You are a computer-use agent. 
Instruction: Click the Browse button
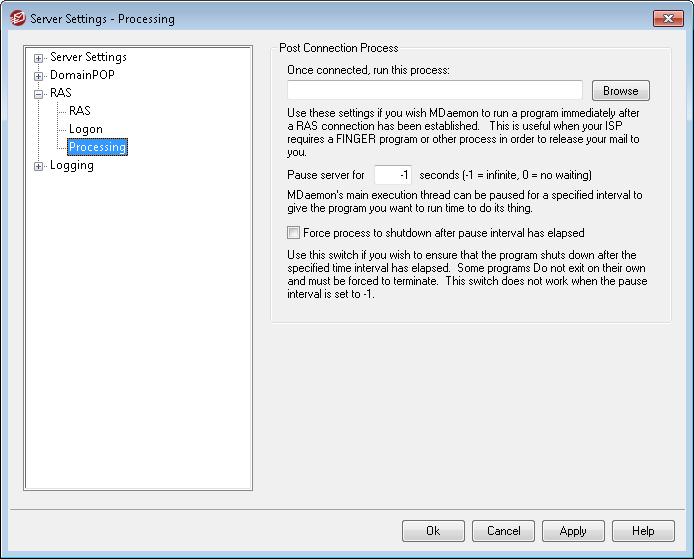pyautogui.click(x=620, y=91)
